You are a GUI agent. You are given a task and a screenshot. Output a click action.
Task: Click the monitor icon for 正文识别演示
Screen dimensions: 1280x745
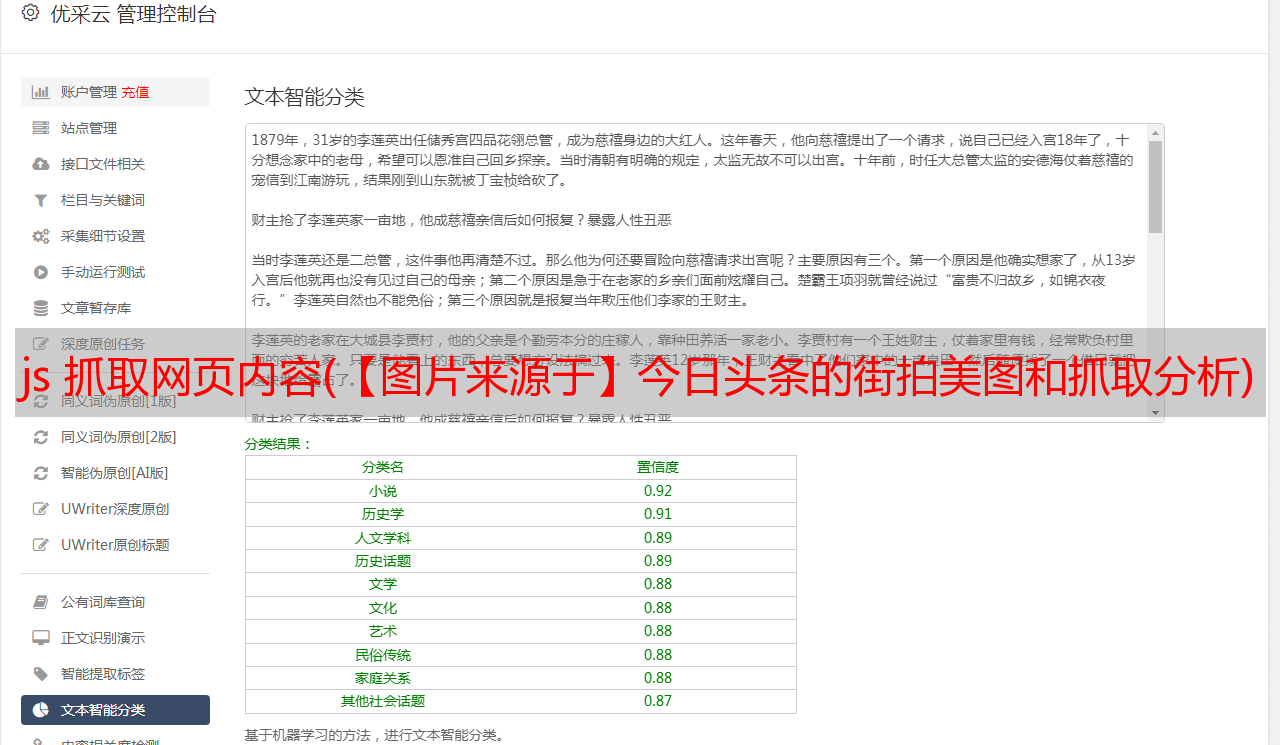coord(41,638)
